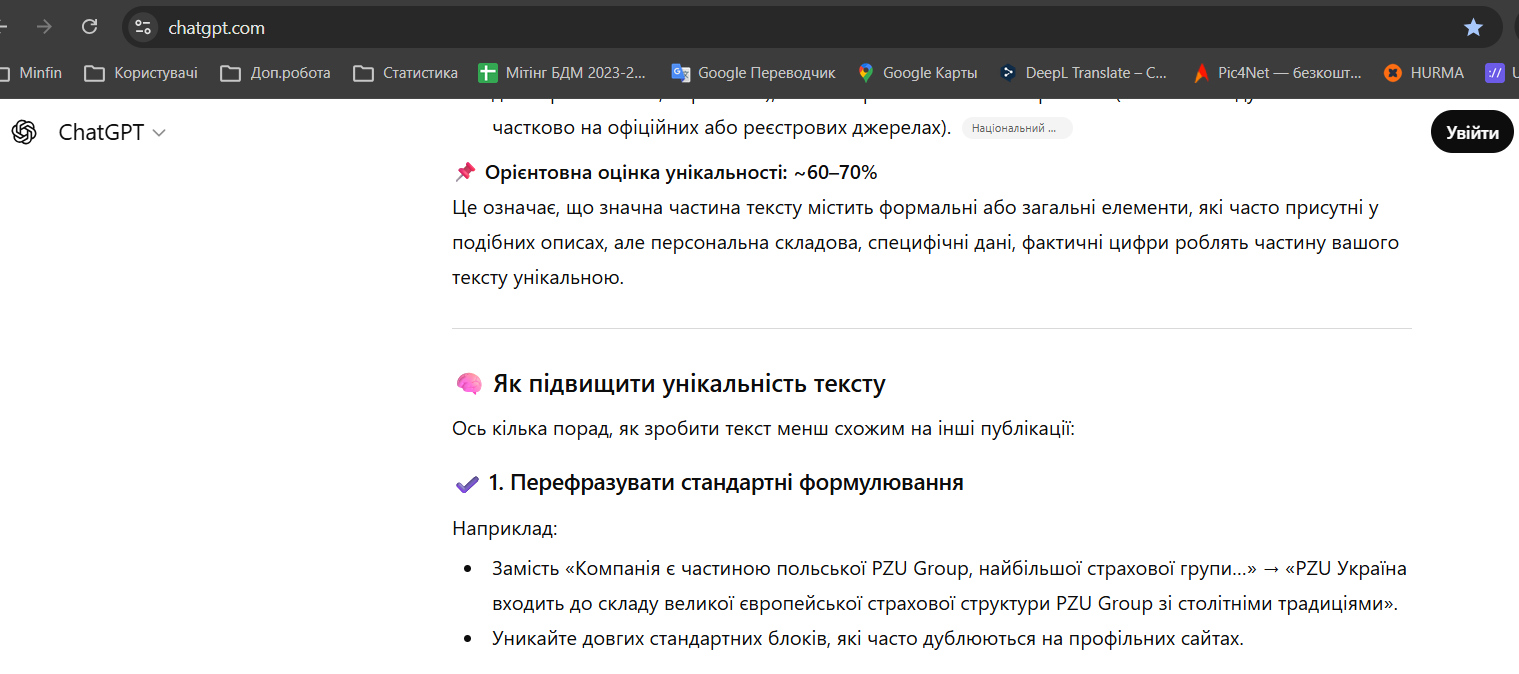Go forward with the browser arrow
The height and width of the screenshot is (674, 1519).
click(44, 27)
